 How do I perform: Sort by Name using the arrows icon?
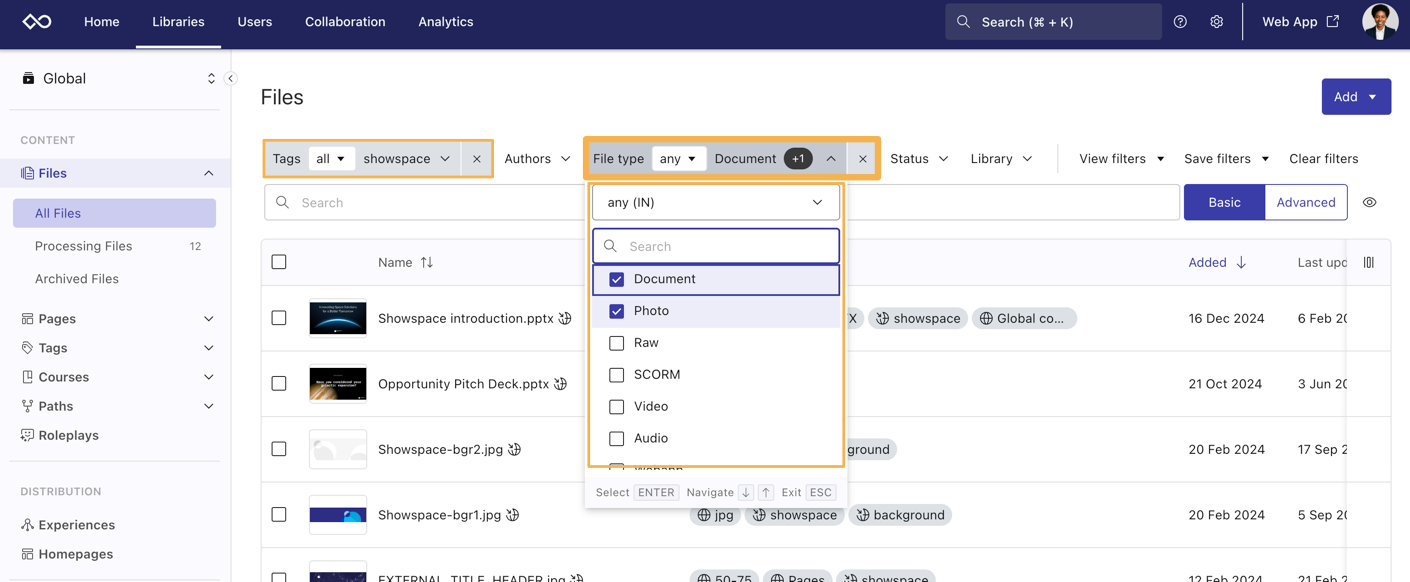point(427,263)
